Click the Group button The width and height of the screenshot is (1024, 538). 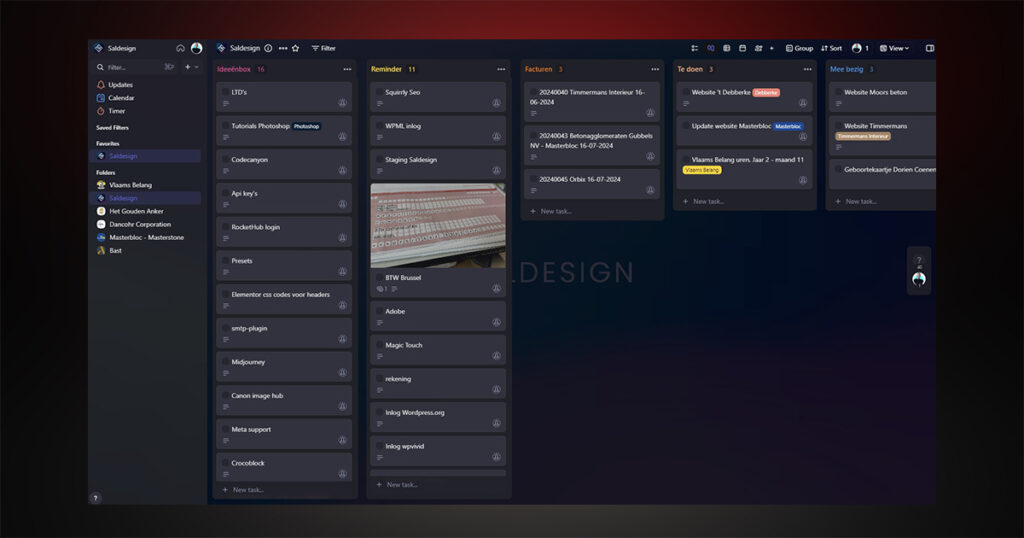[799, 48]
